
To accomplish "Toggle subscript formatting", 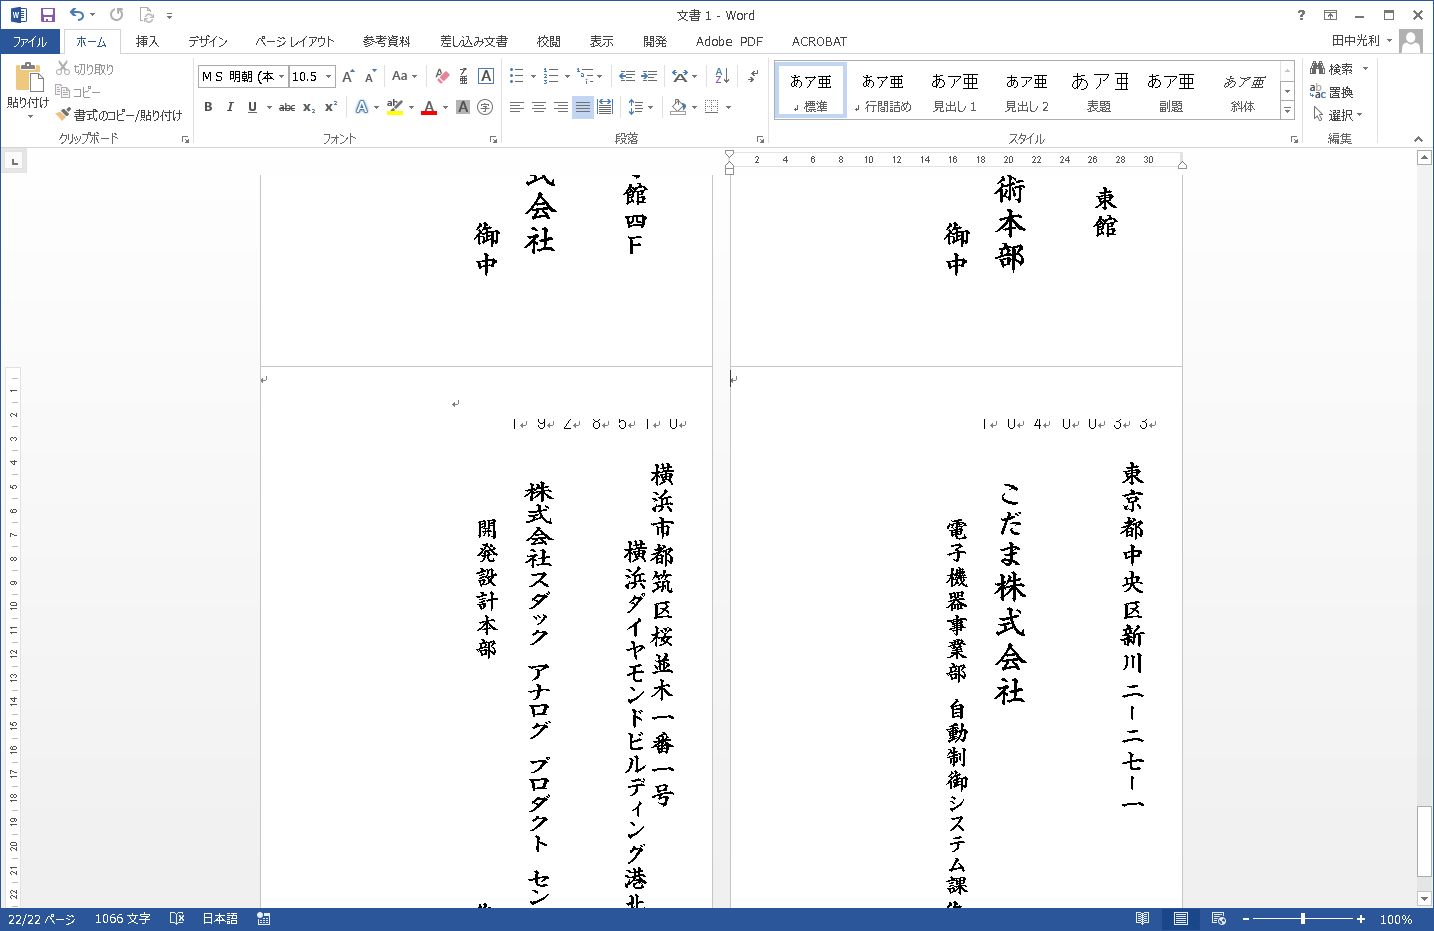I will click(309, 107).
